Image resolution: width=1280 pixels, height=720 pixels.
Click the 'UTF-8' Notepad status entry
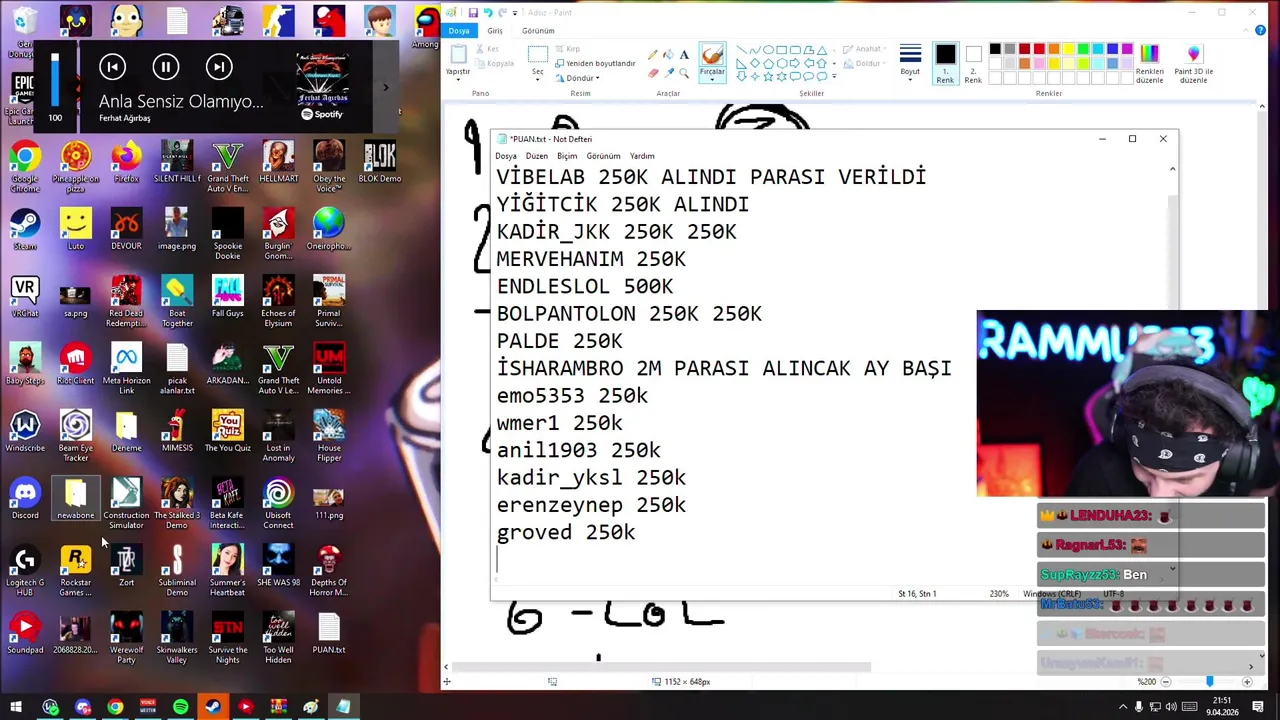(x=1113, y=594)
